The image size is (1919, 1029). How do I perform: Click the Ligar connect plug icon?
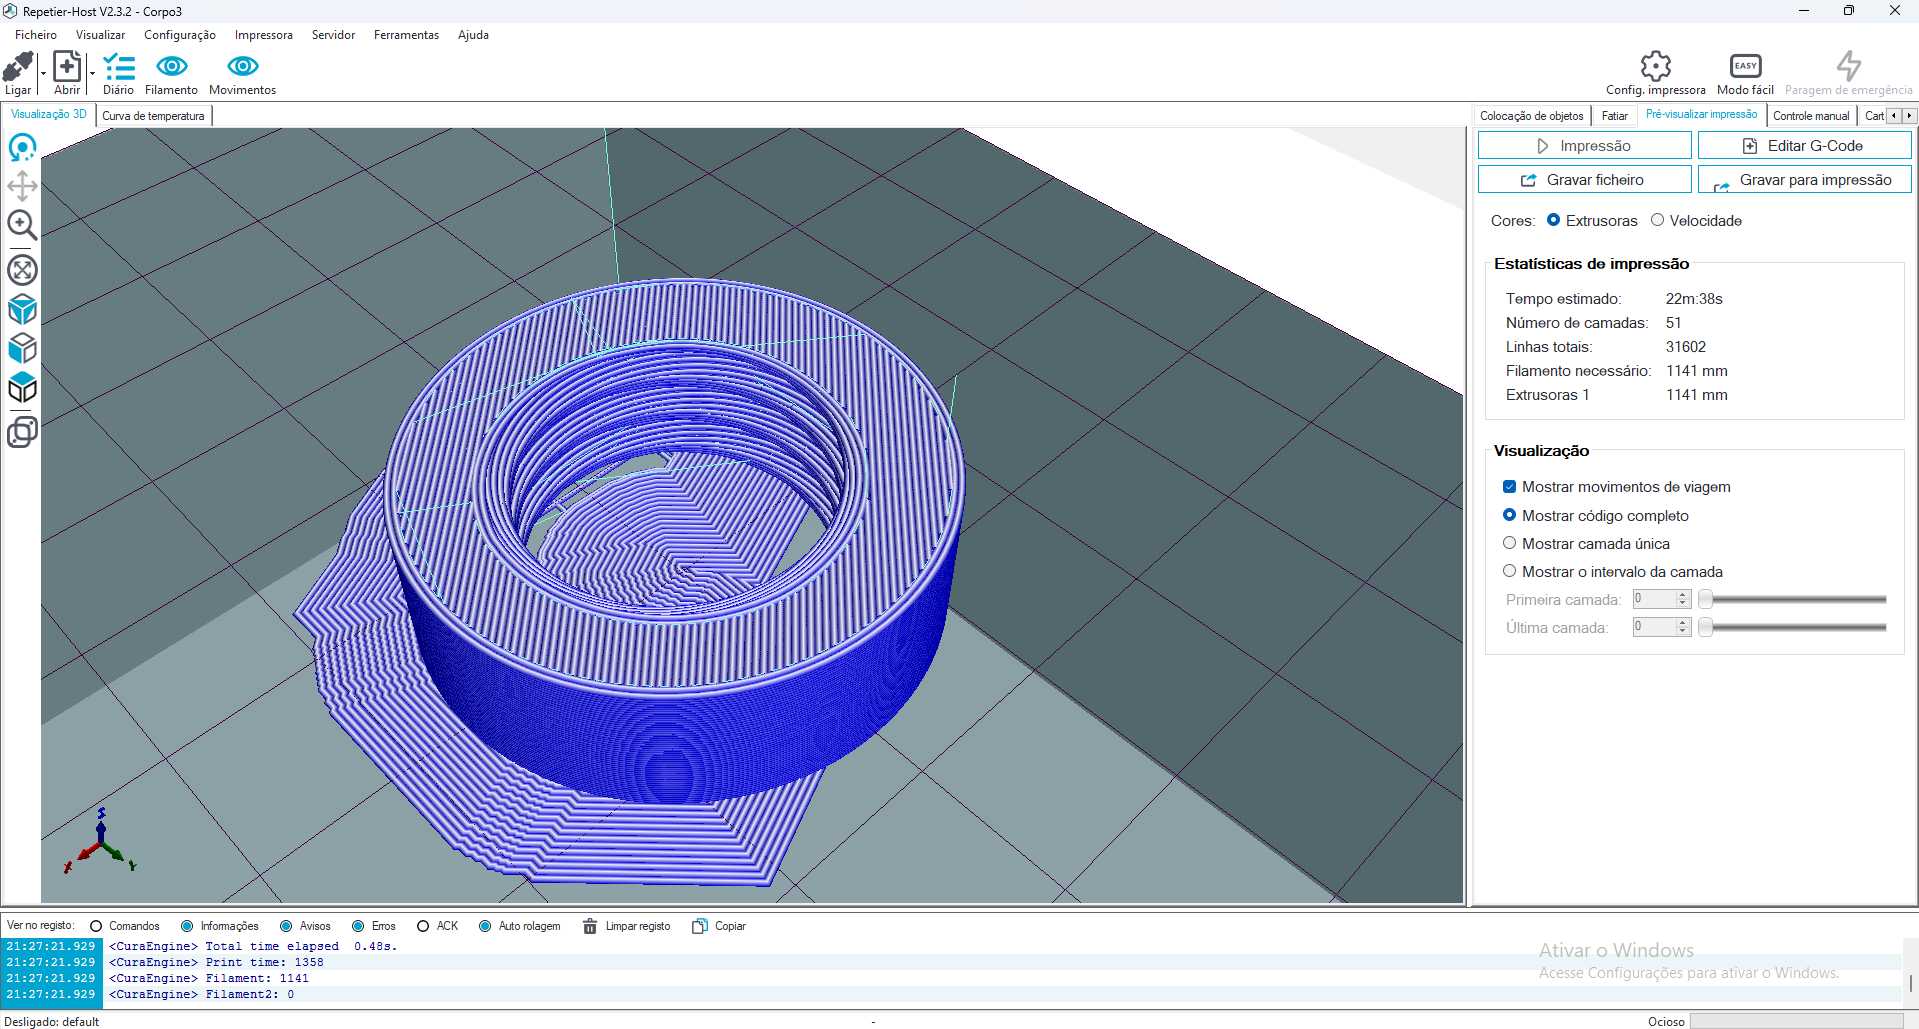[18, 67]
